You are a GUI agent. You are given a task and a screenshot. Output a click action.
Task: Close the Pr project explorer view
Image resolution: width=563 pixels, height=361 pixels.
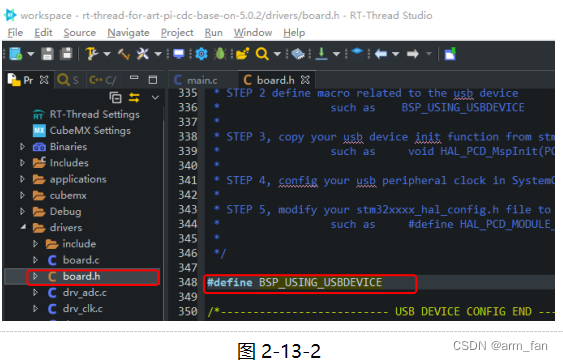44,80
